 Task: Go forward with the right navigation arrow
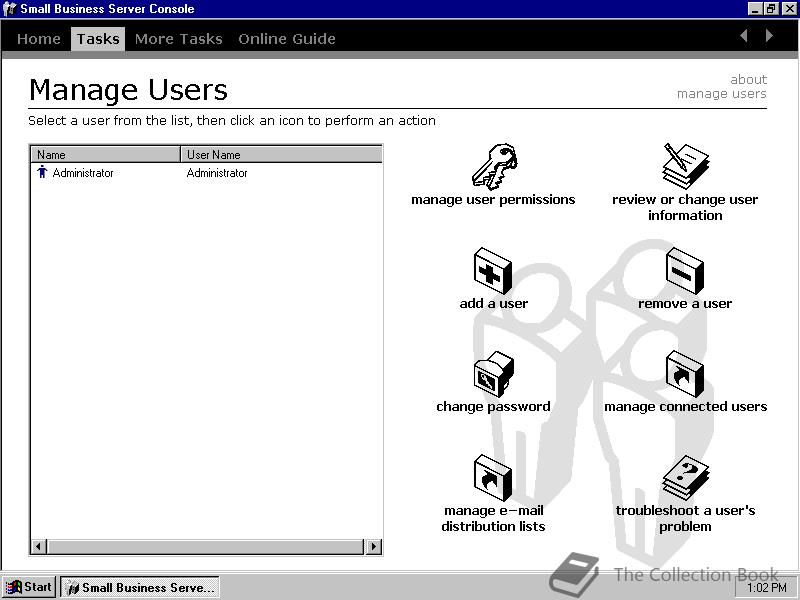(x=769, y=36)
